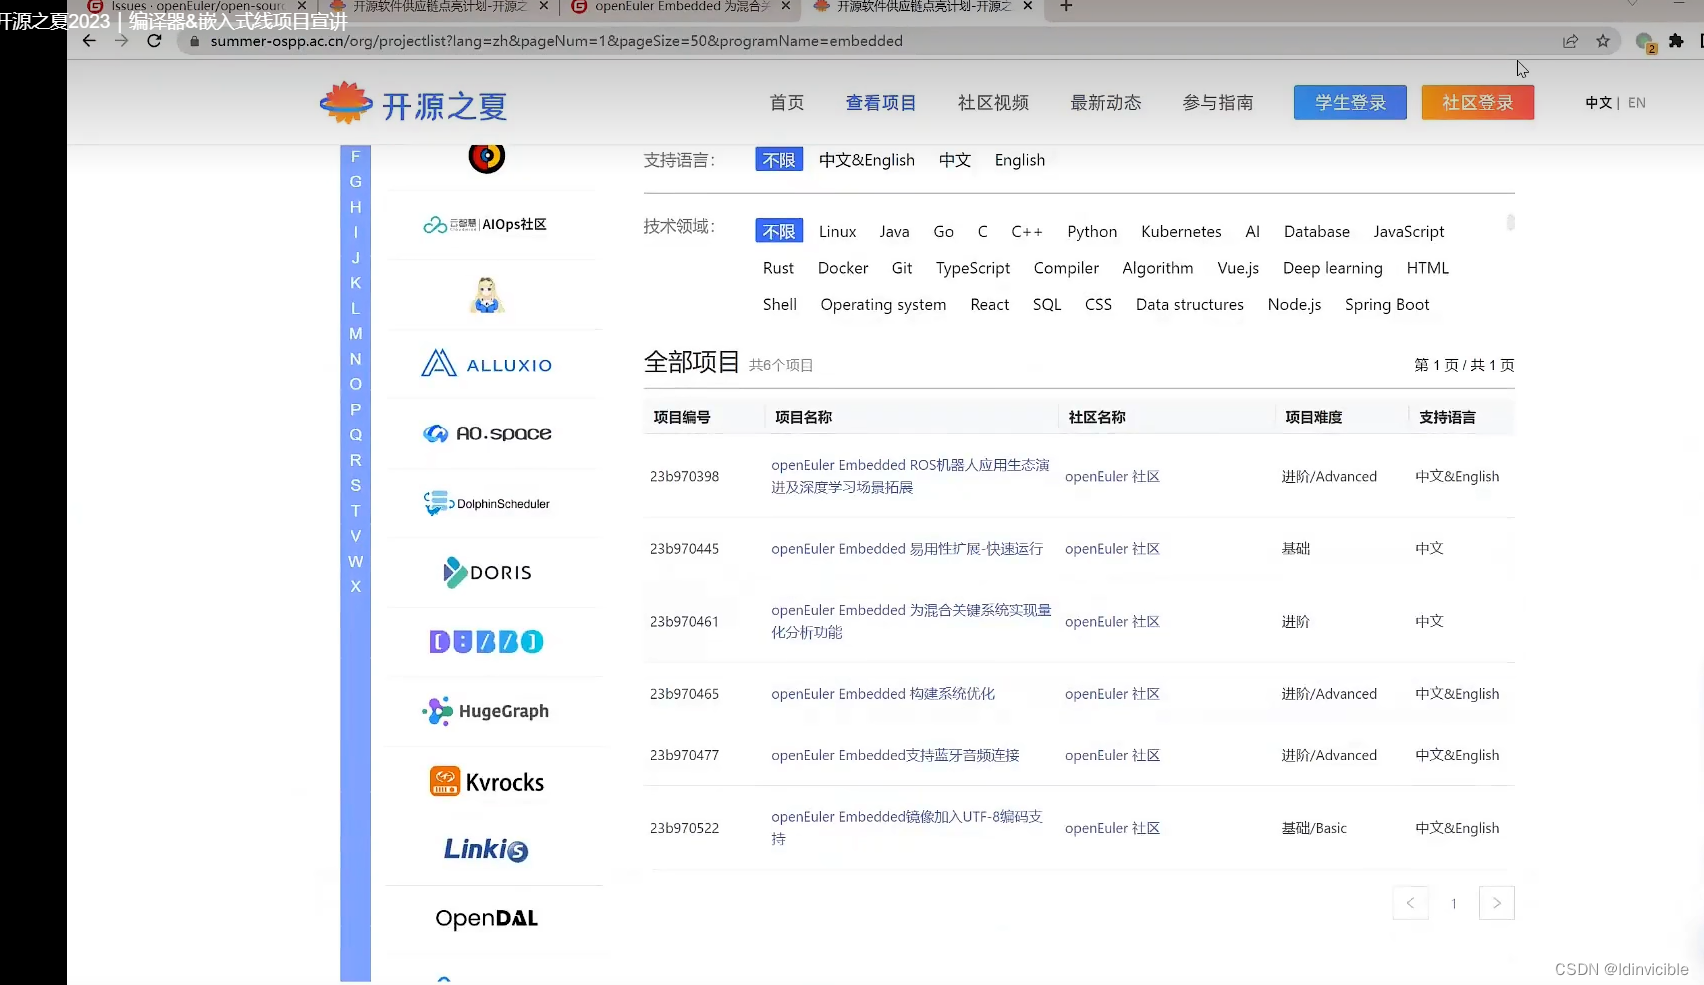Click the 社区登录 button

(x=1477, y=102)
